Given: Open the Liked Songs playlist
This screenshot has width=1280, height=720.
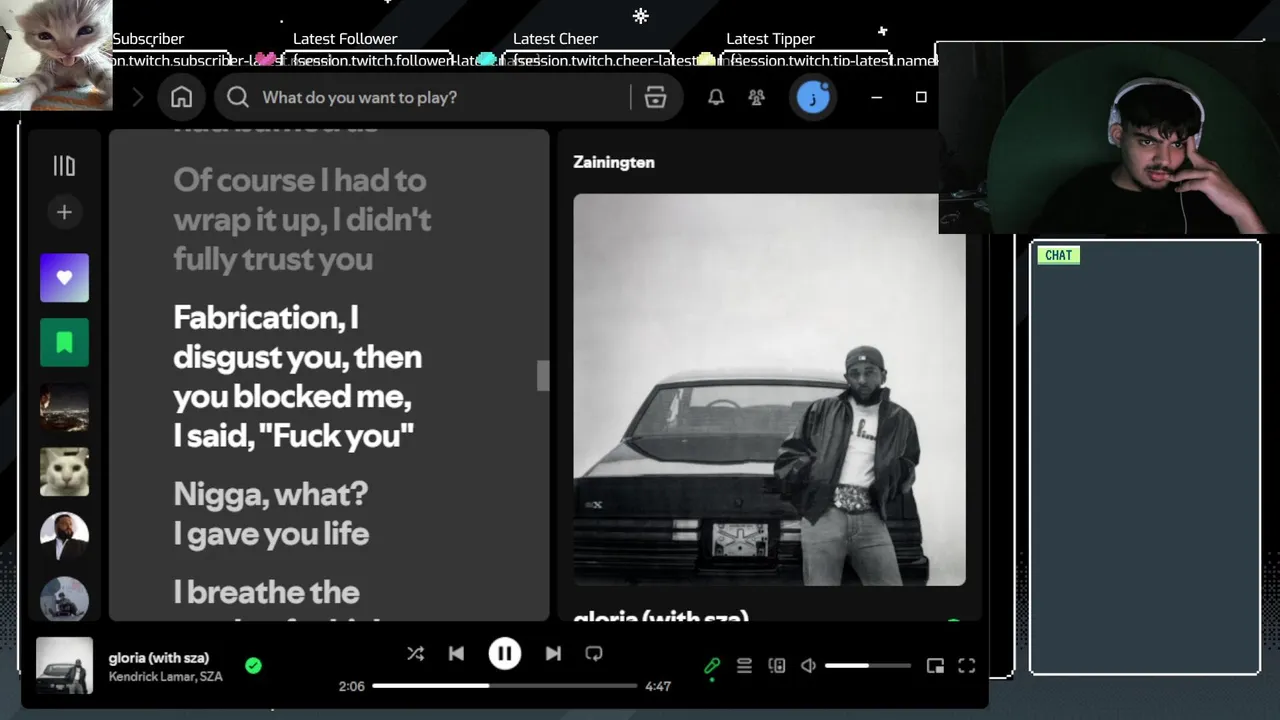Looking at the screenshot, I should (64, 278).
